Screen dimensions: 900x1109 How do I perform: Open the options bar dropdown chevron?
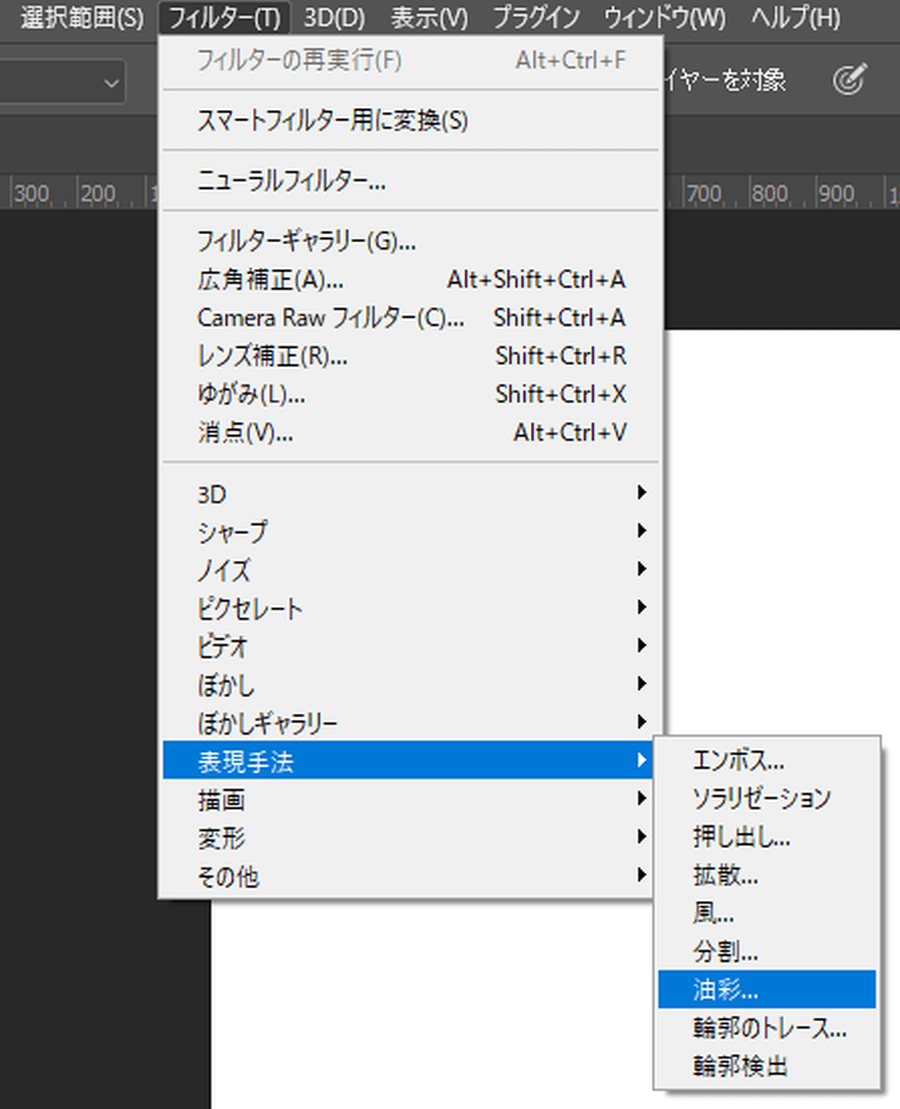tap(111, 83)
